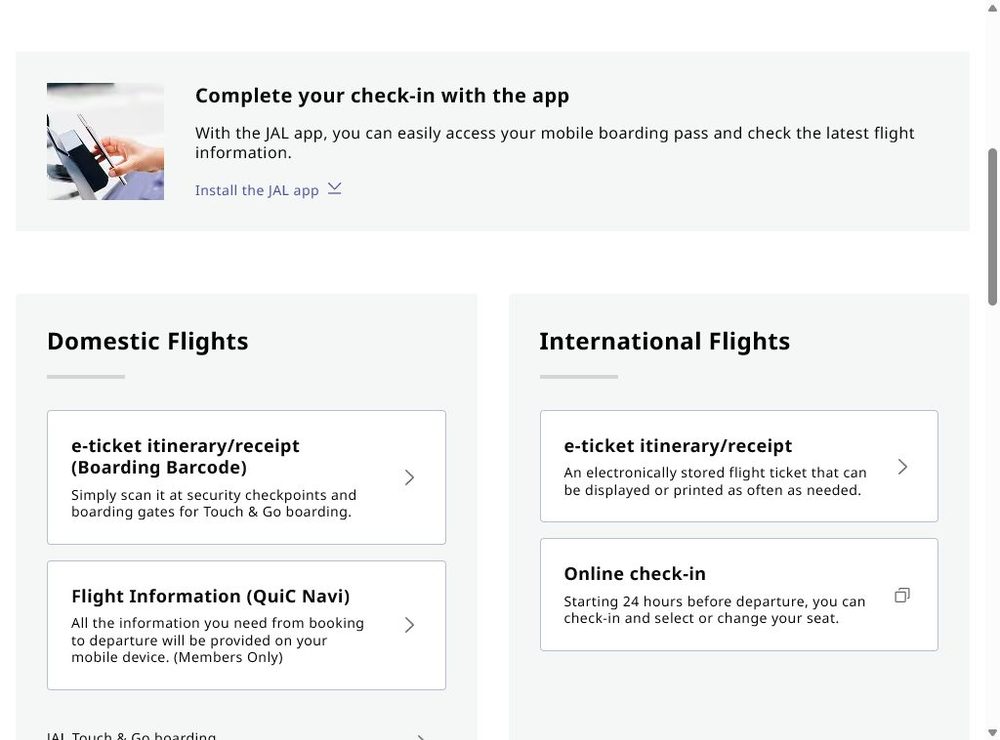
Task: Click the download arrow icon beside Install the JAL app
Action: click(x=335, y=188)
